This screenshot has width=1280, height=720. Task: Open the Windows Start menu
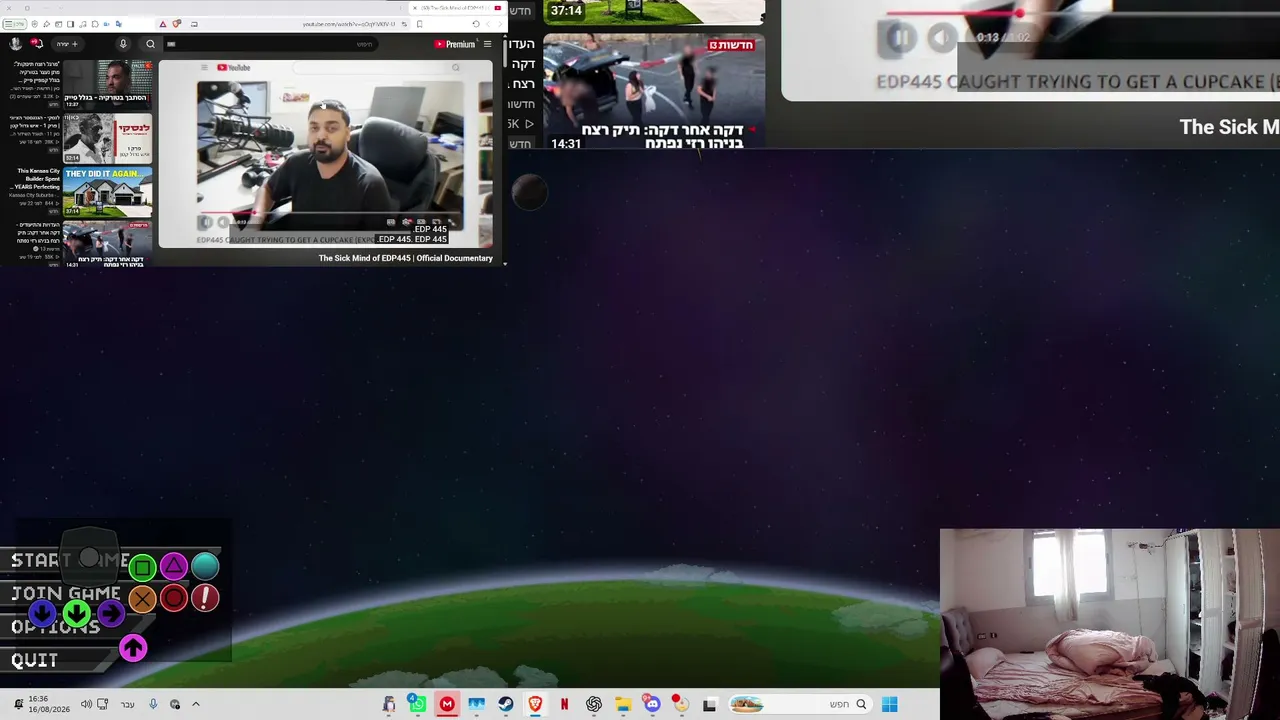[889, 704]
